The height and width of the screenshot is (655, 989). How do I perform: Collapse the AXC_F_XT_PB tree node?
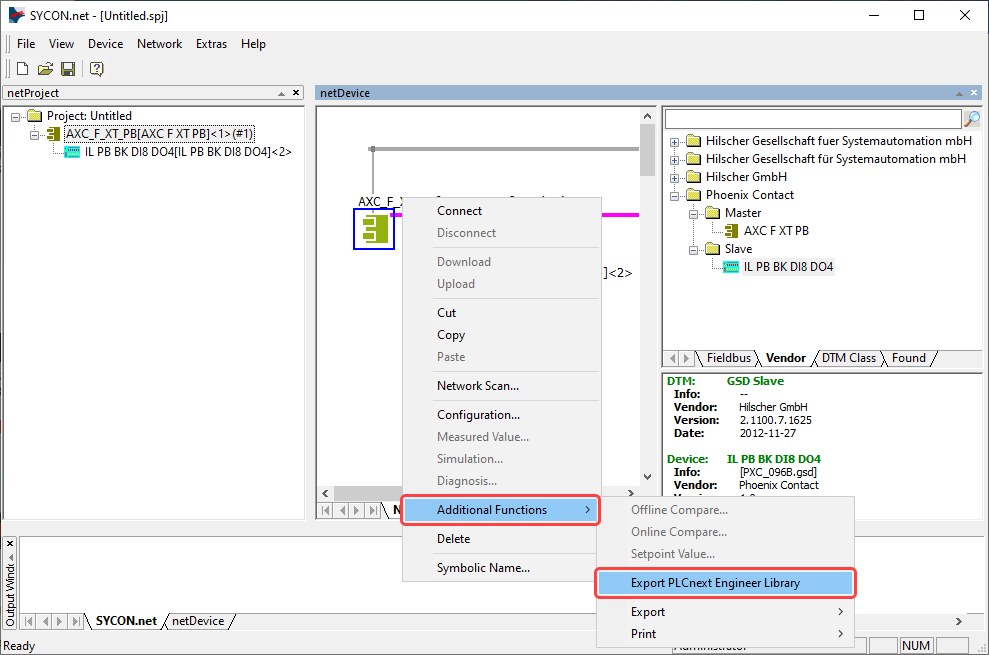34,134
